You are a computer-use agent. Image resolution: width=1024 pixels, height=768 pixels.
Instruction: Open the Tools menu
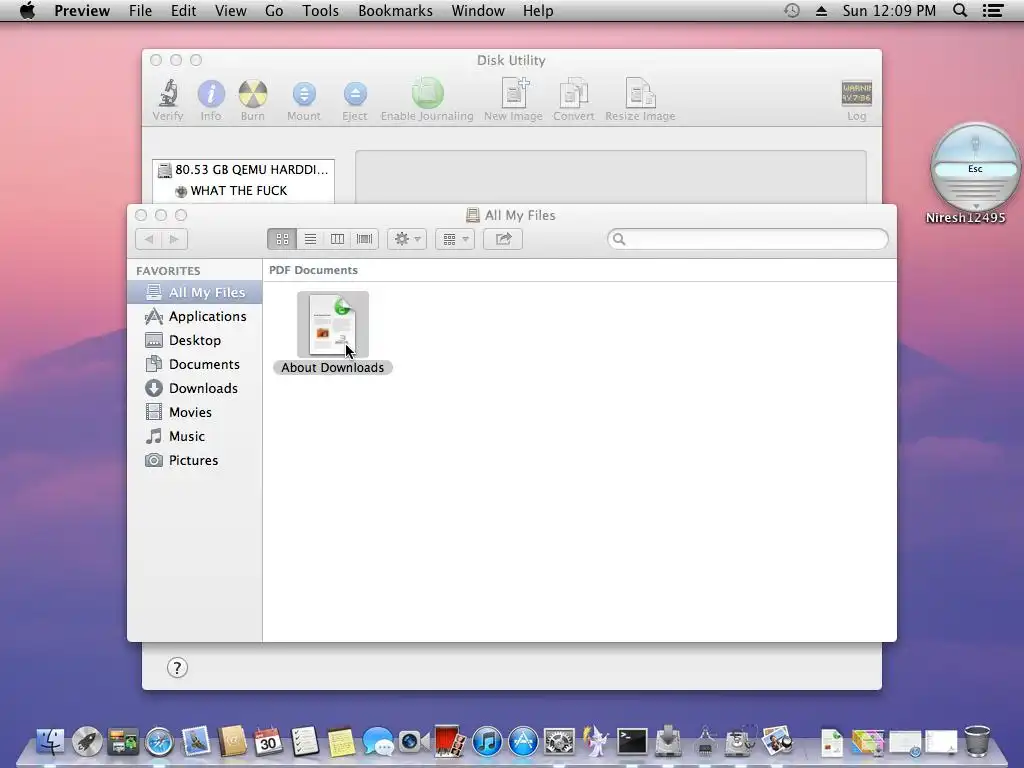(321, 11)
